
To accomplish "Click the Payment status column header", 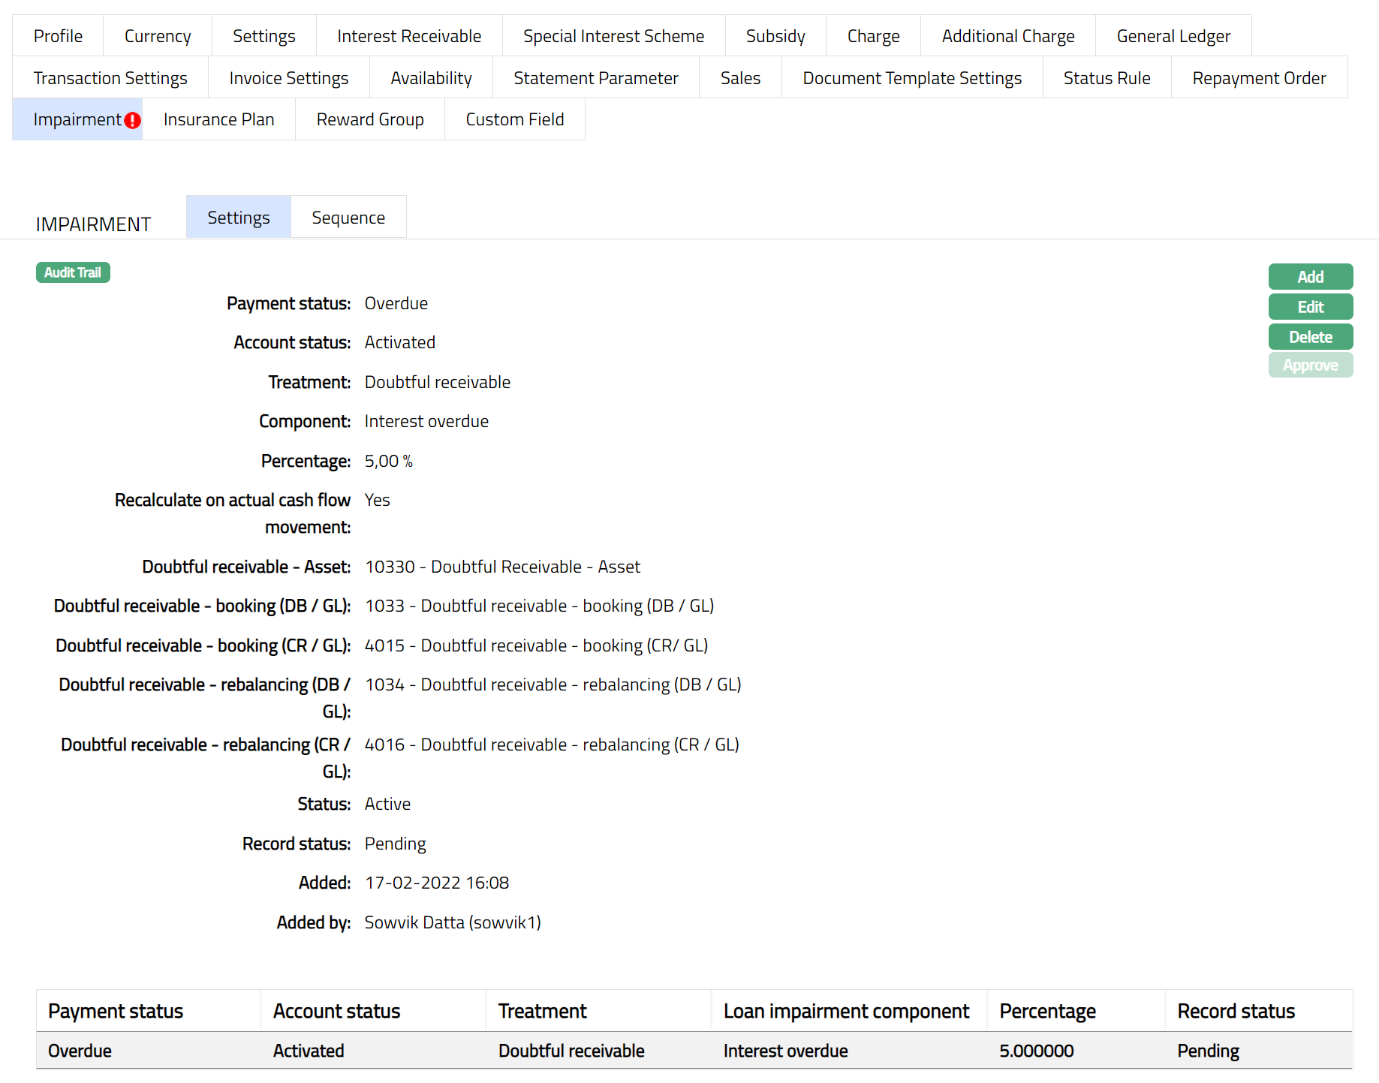I will tap(116, 1011).
